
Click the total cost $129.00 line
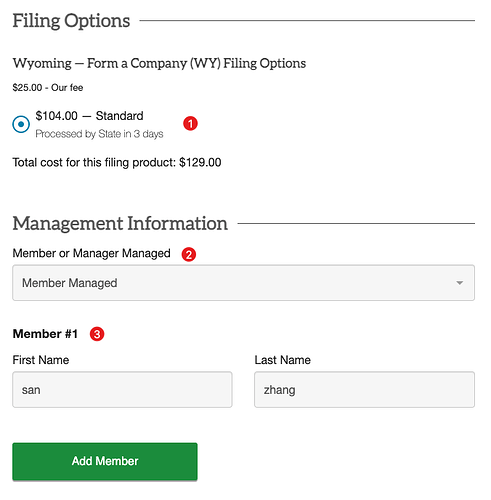point(117,163)
